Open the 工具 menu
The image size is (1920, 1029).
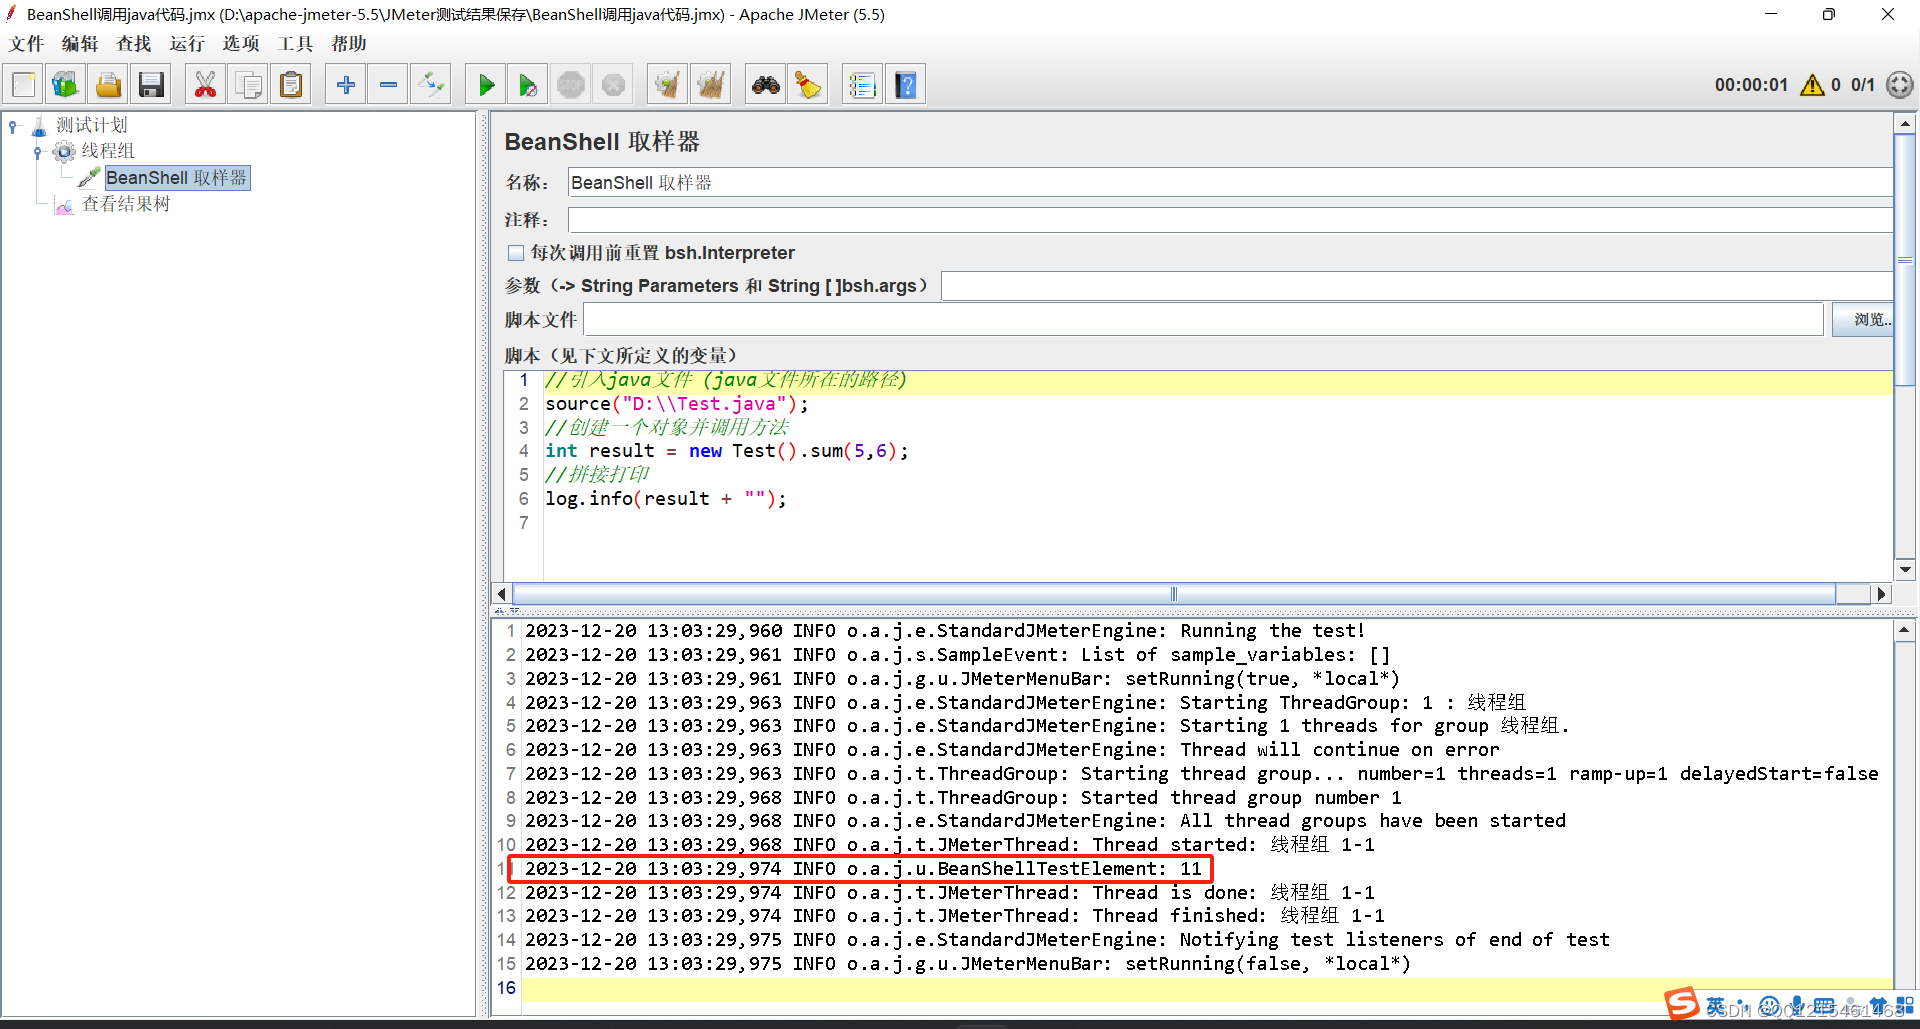pyautogui.click(x=295, y=44)
